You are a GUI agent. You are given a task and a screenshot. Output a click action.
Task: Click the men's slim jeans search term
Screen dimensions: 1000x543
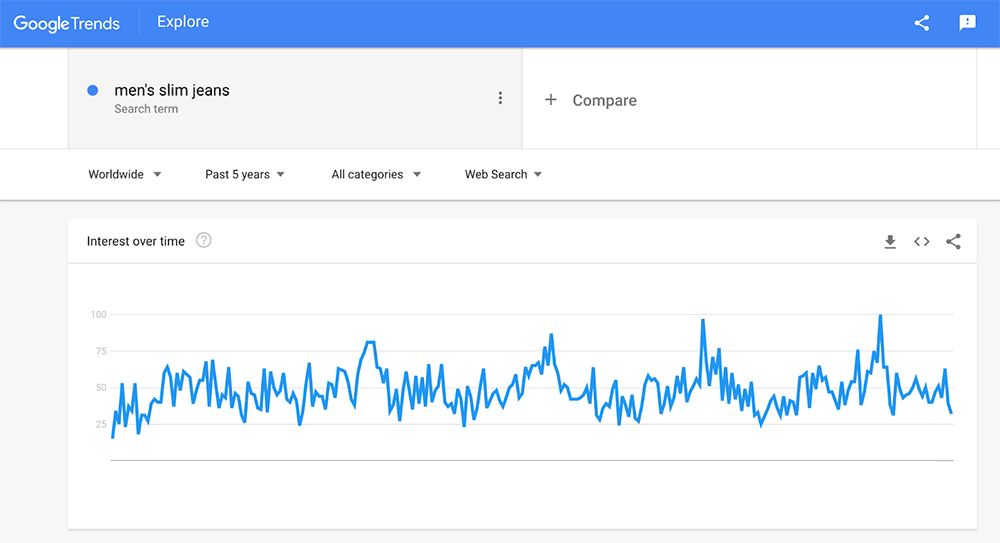point(172,90)
